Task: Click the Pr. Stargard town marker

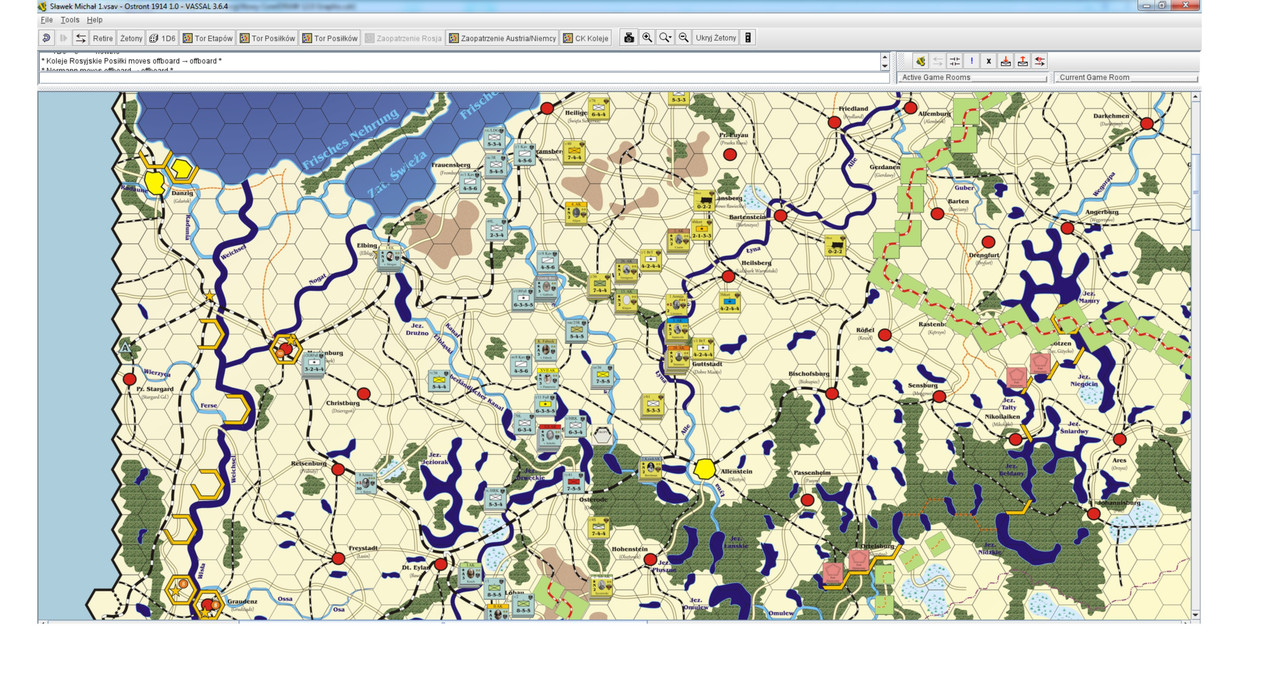Action: [129, 379]
